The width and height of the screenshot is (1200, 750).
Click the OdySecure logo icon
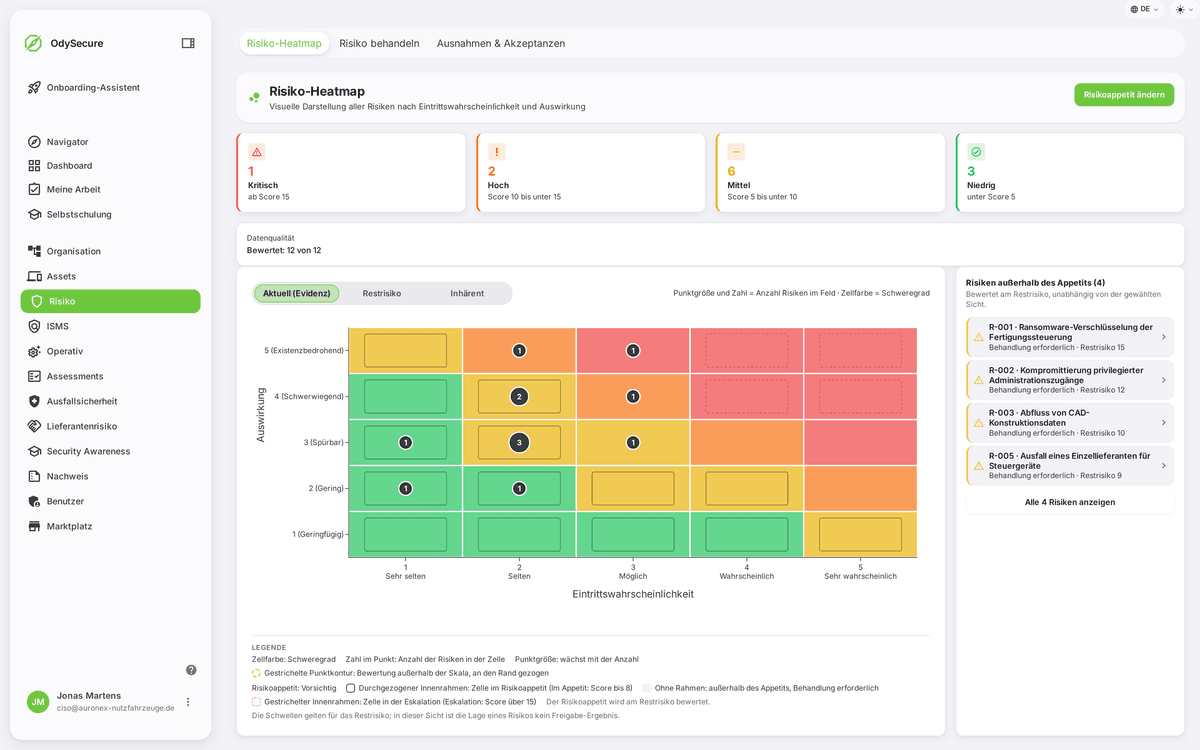[x=33, y=43]
